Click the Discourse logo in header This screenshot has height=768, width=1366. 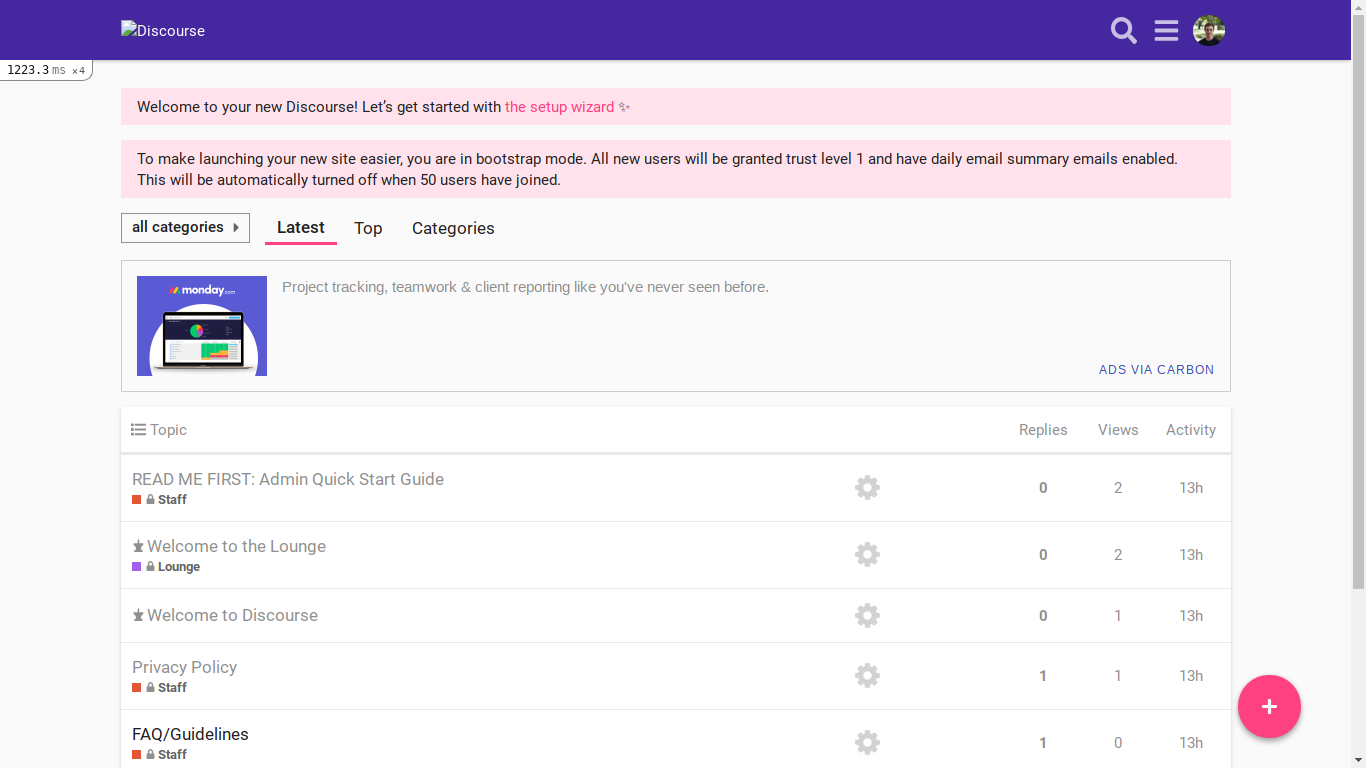click(x=163, y=31)
